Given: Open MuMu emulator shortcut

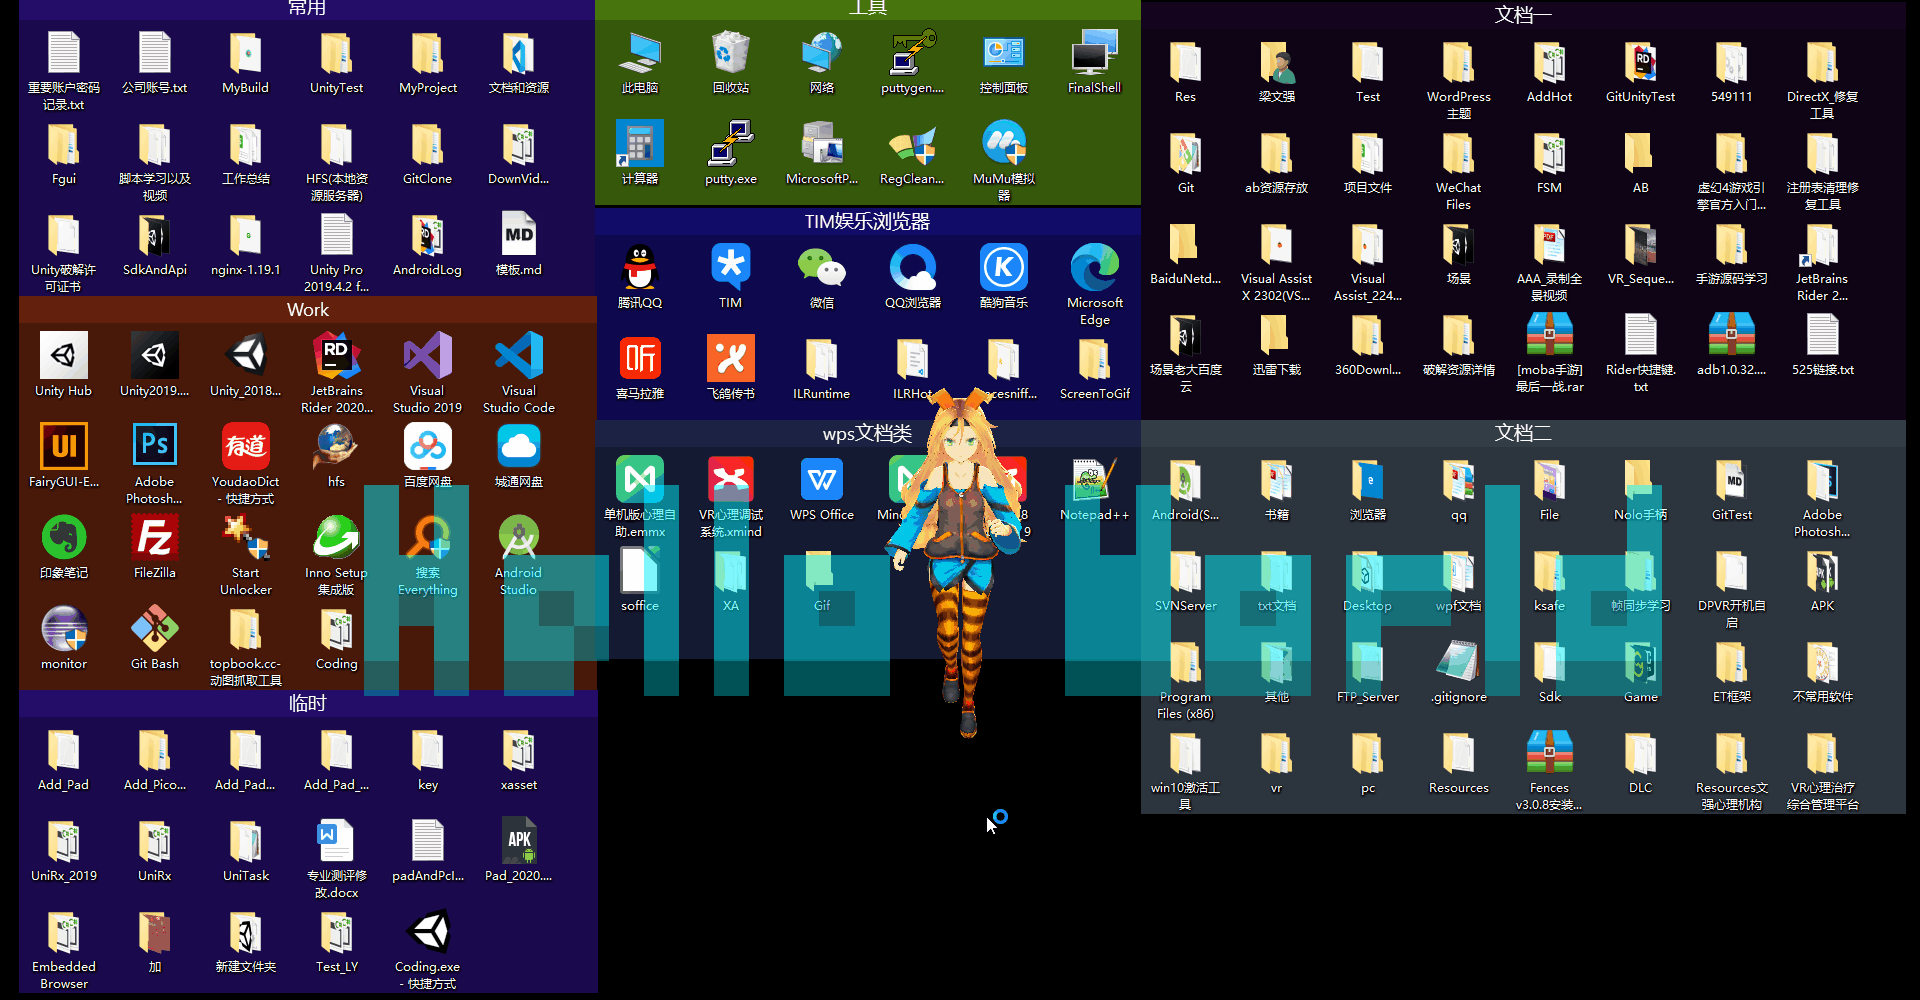Looking at the screenshot, I should [1004, 161].
